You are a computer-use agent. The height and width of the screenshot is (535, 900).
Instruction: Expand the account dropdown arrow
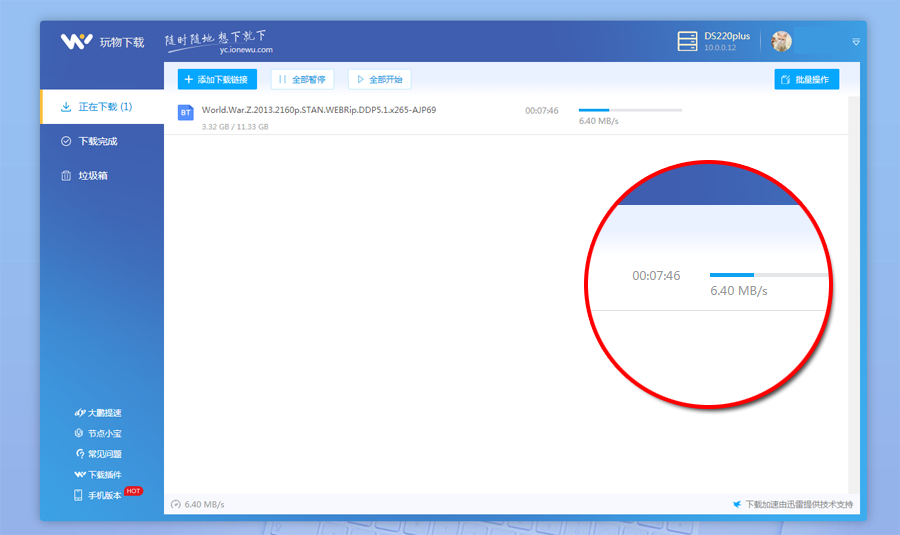856,42
